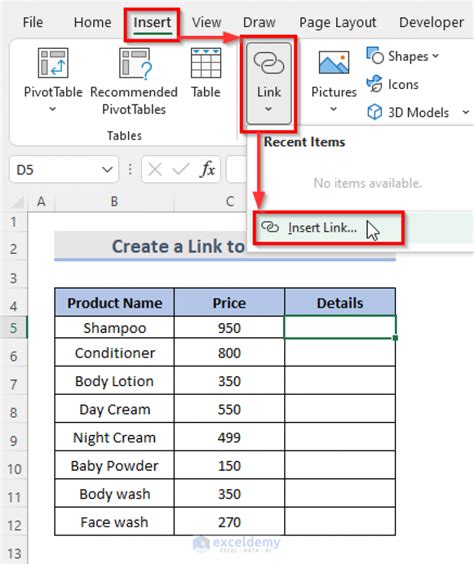Open the Name Box dropdown arrow
The width and height of the screenshot is (474, 564).
point(107,169)
